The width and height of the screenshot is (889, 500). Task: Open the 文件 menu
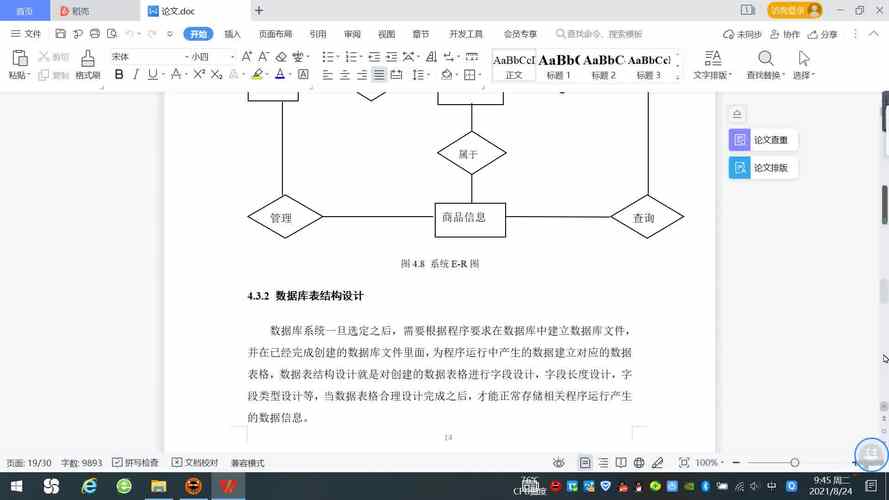click(26, 34)
